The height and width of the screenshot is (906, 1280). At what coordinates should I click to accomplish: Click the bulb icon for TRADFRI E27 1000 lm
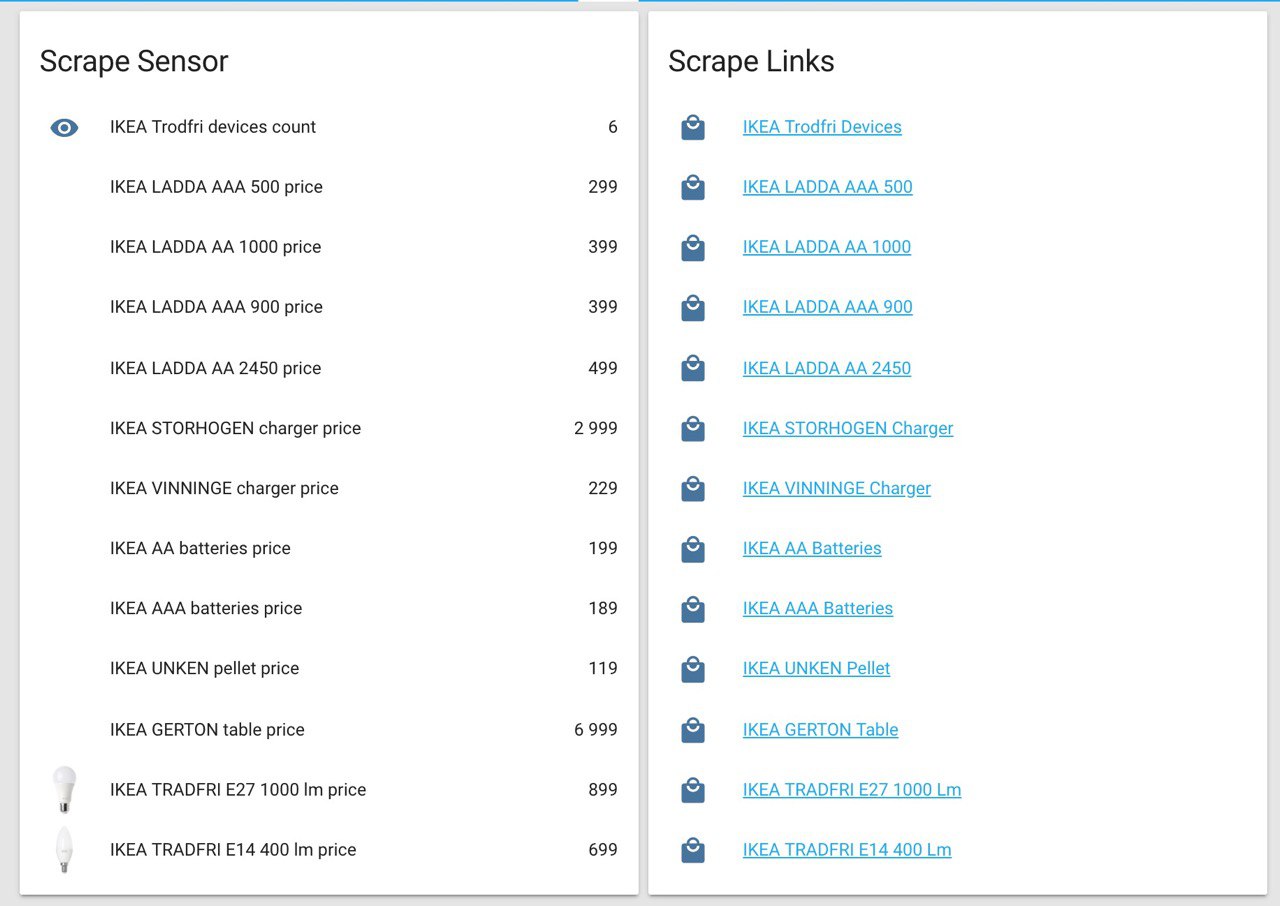[x=64, y=789]
